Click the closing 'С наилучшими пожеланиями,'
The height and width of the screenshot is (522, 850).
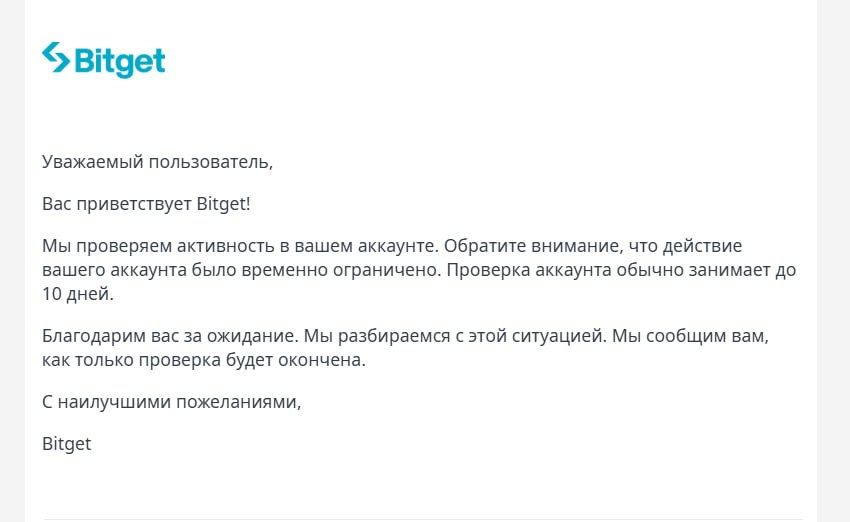coord(171,402)
